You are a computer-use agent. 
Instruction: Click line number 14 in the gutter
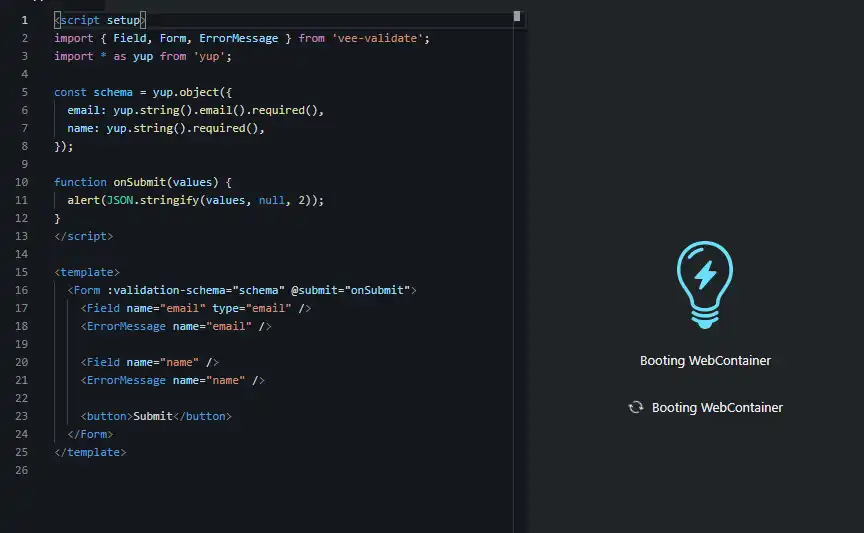click(x=21, y=254)
